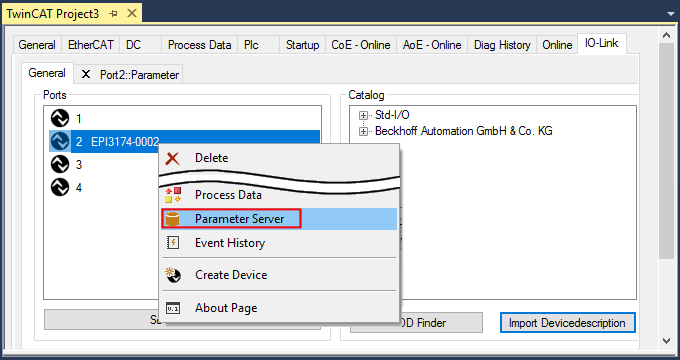Open the Plc tab
The image size is (680, 360).
pyautogui.click(x=258, y=45)
